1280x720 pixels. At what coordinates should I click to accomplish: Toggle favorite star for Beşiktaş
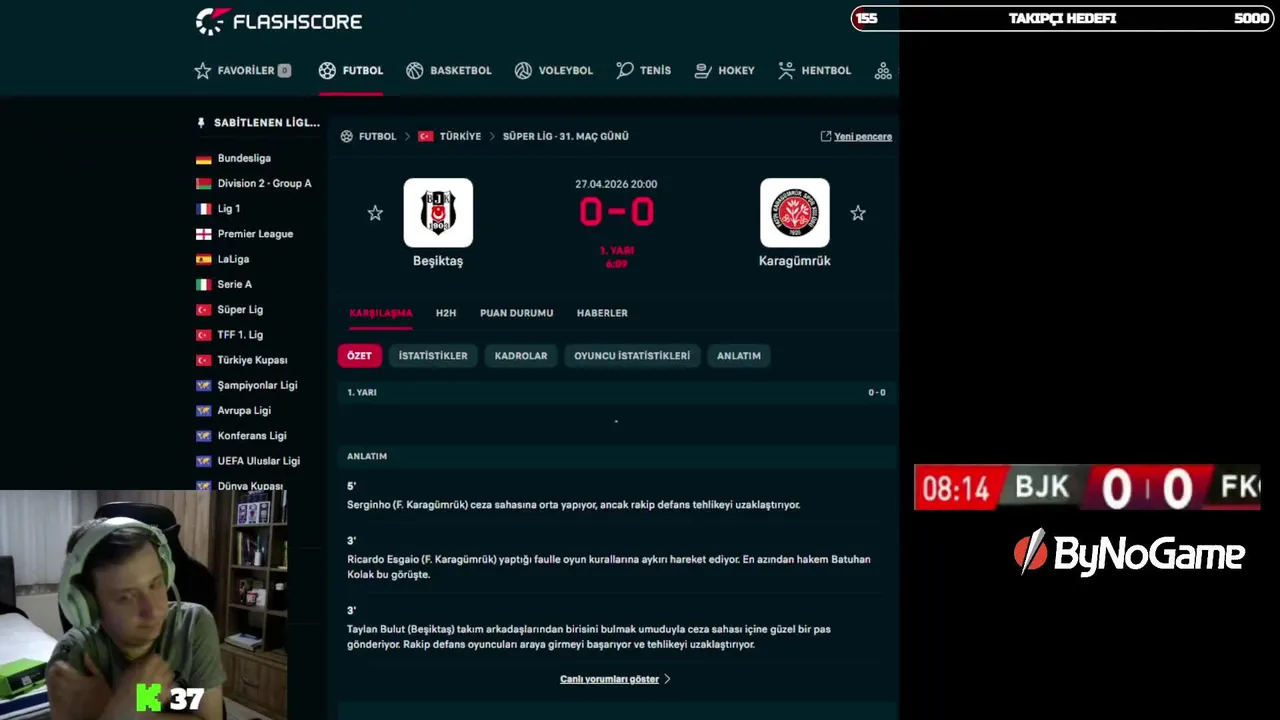point(375,213)
